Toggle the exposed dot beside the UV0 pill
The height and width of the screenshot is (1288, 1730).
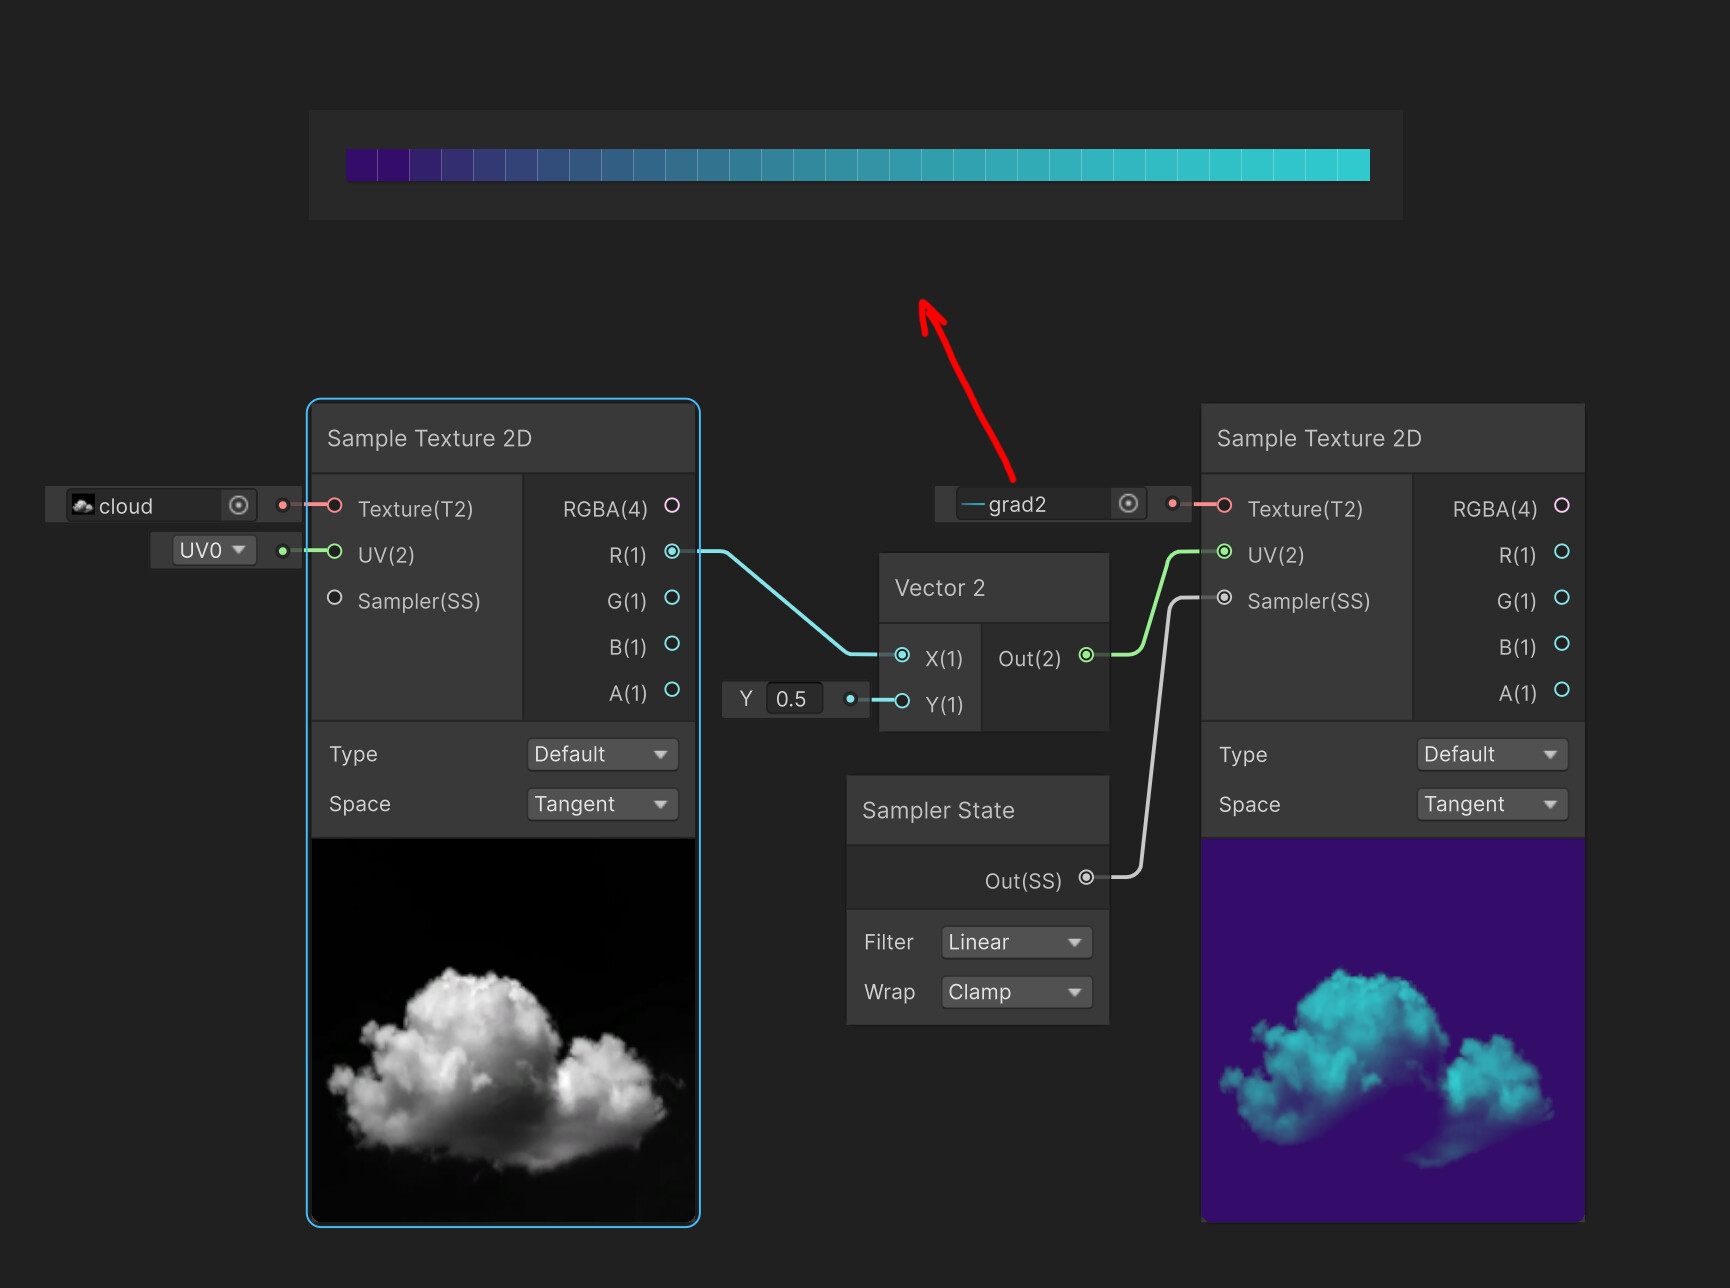coord(283,550)
